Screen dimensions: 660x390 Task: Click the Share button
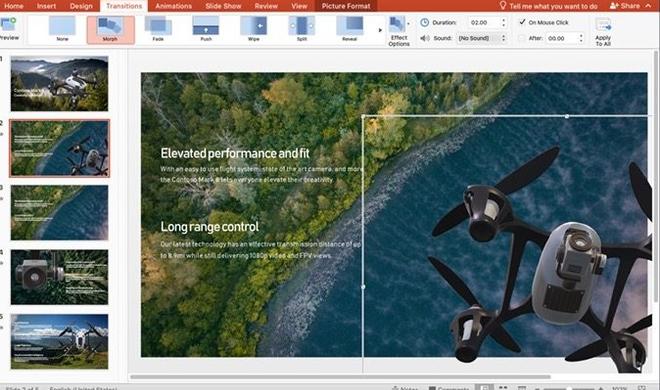click(x=625, y=6)
